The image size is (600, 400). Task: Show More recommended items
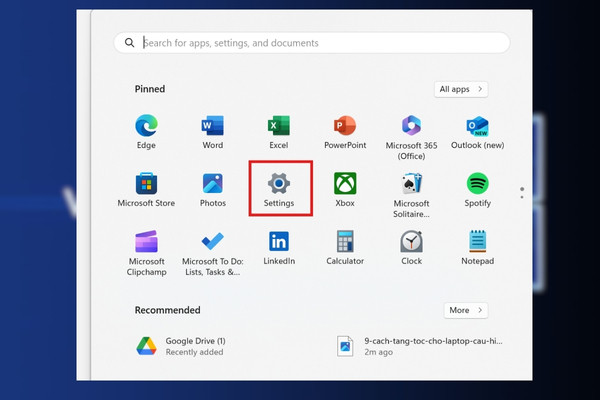point(466,310)
